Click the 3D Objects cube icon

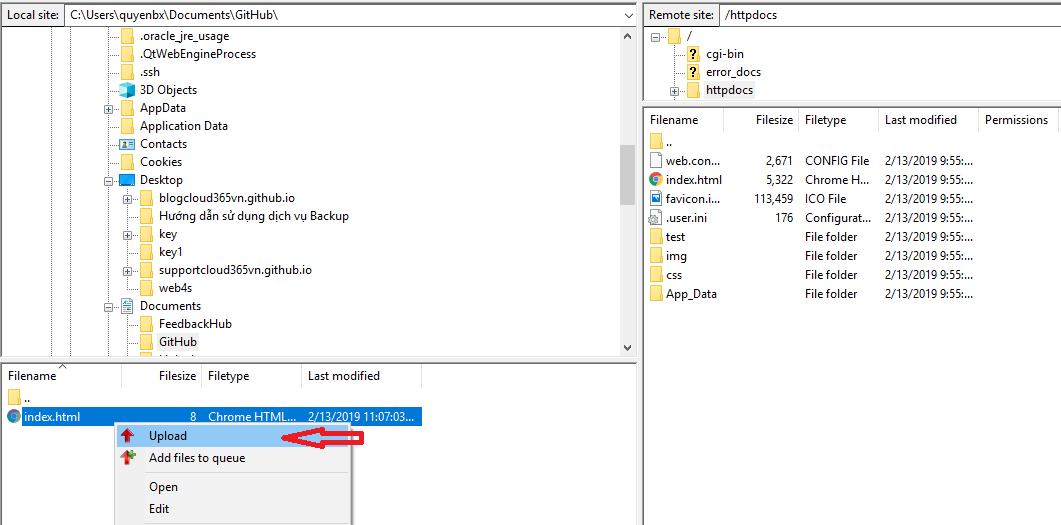tap(127, 90)
